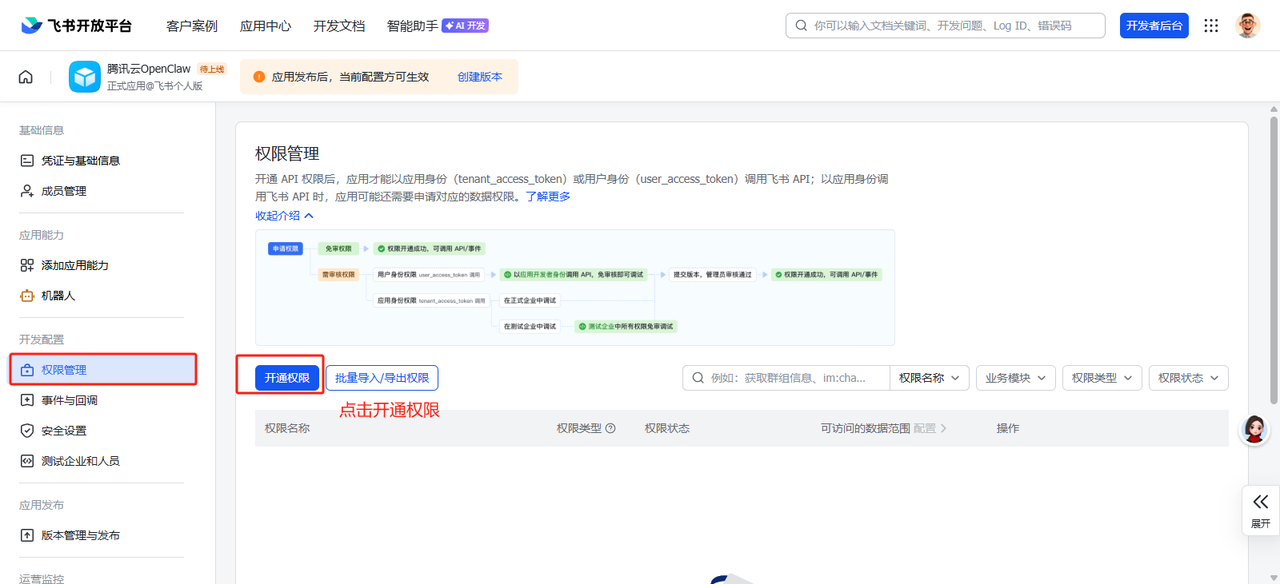The width and height of the screenshot is (1280, 584).
Task: Click the 安全设置 shield icon
Action: point(27,431)
